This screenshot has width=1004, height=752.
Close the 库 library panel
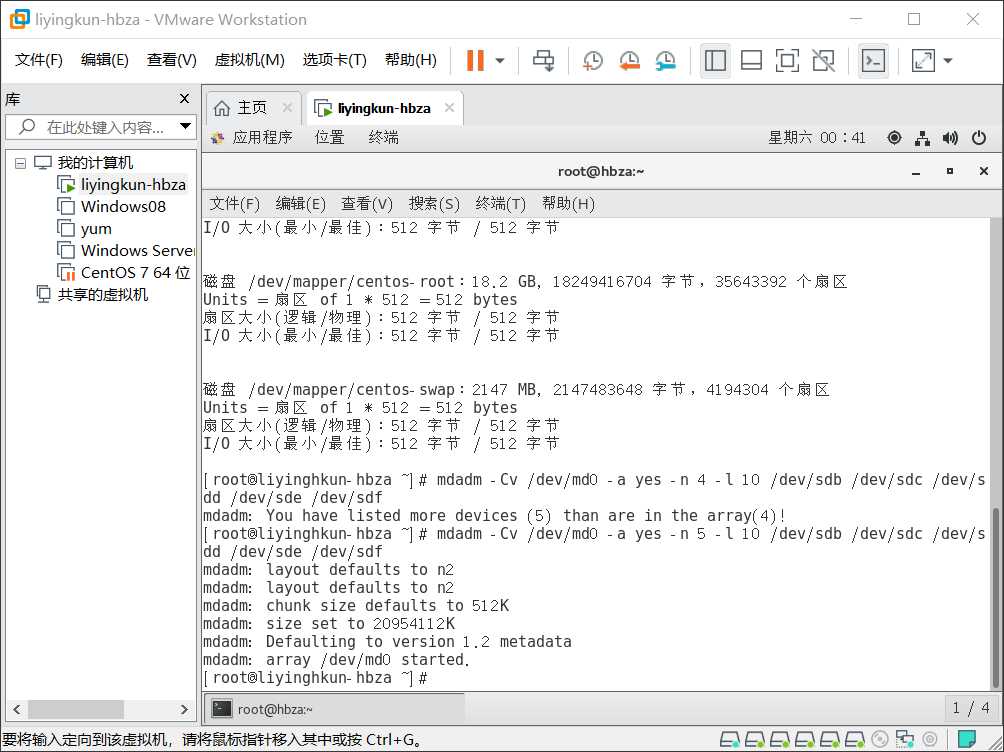(184, 99)
